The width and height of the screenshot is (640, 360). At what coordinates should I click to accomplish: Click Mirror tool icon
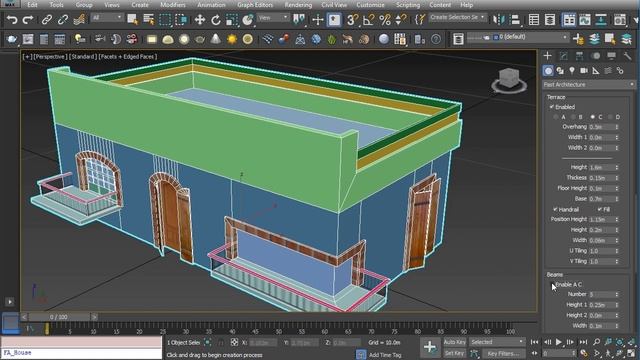click(x=499, y=19)
